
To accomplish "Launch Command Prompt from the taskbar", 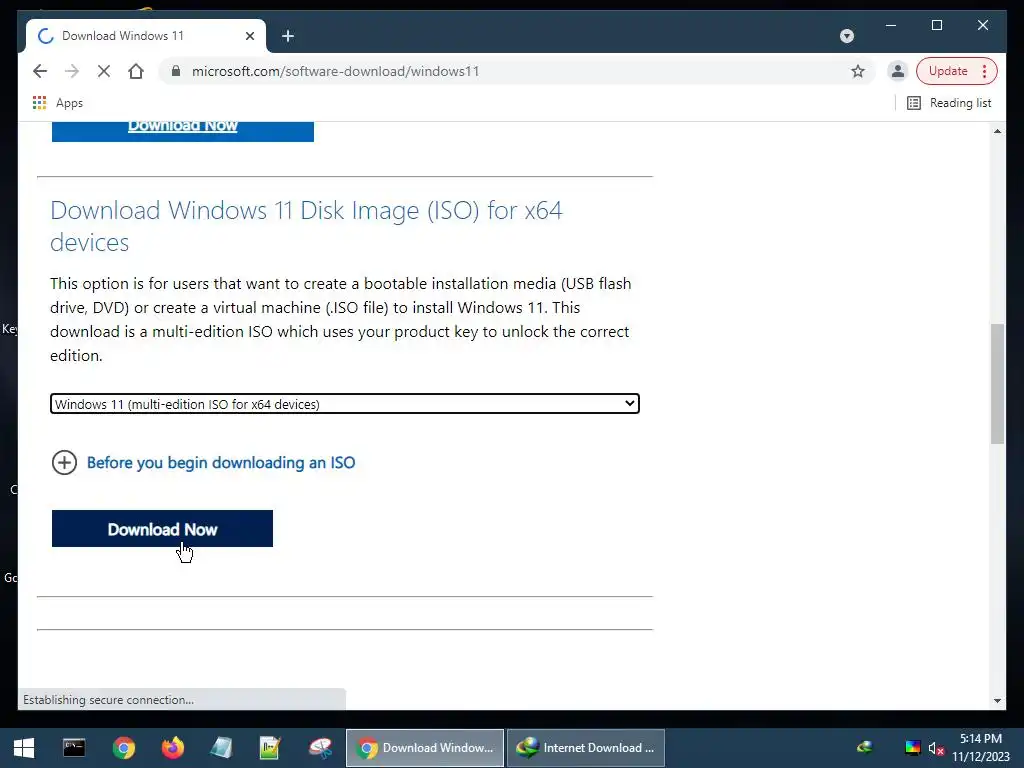I will point(74,748).
